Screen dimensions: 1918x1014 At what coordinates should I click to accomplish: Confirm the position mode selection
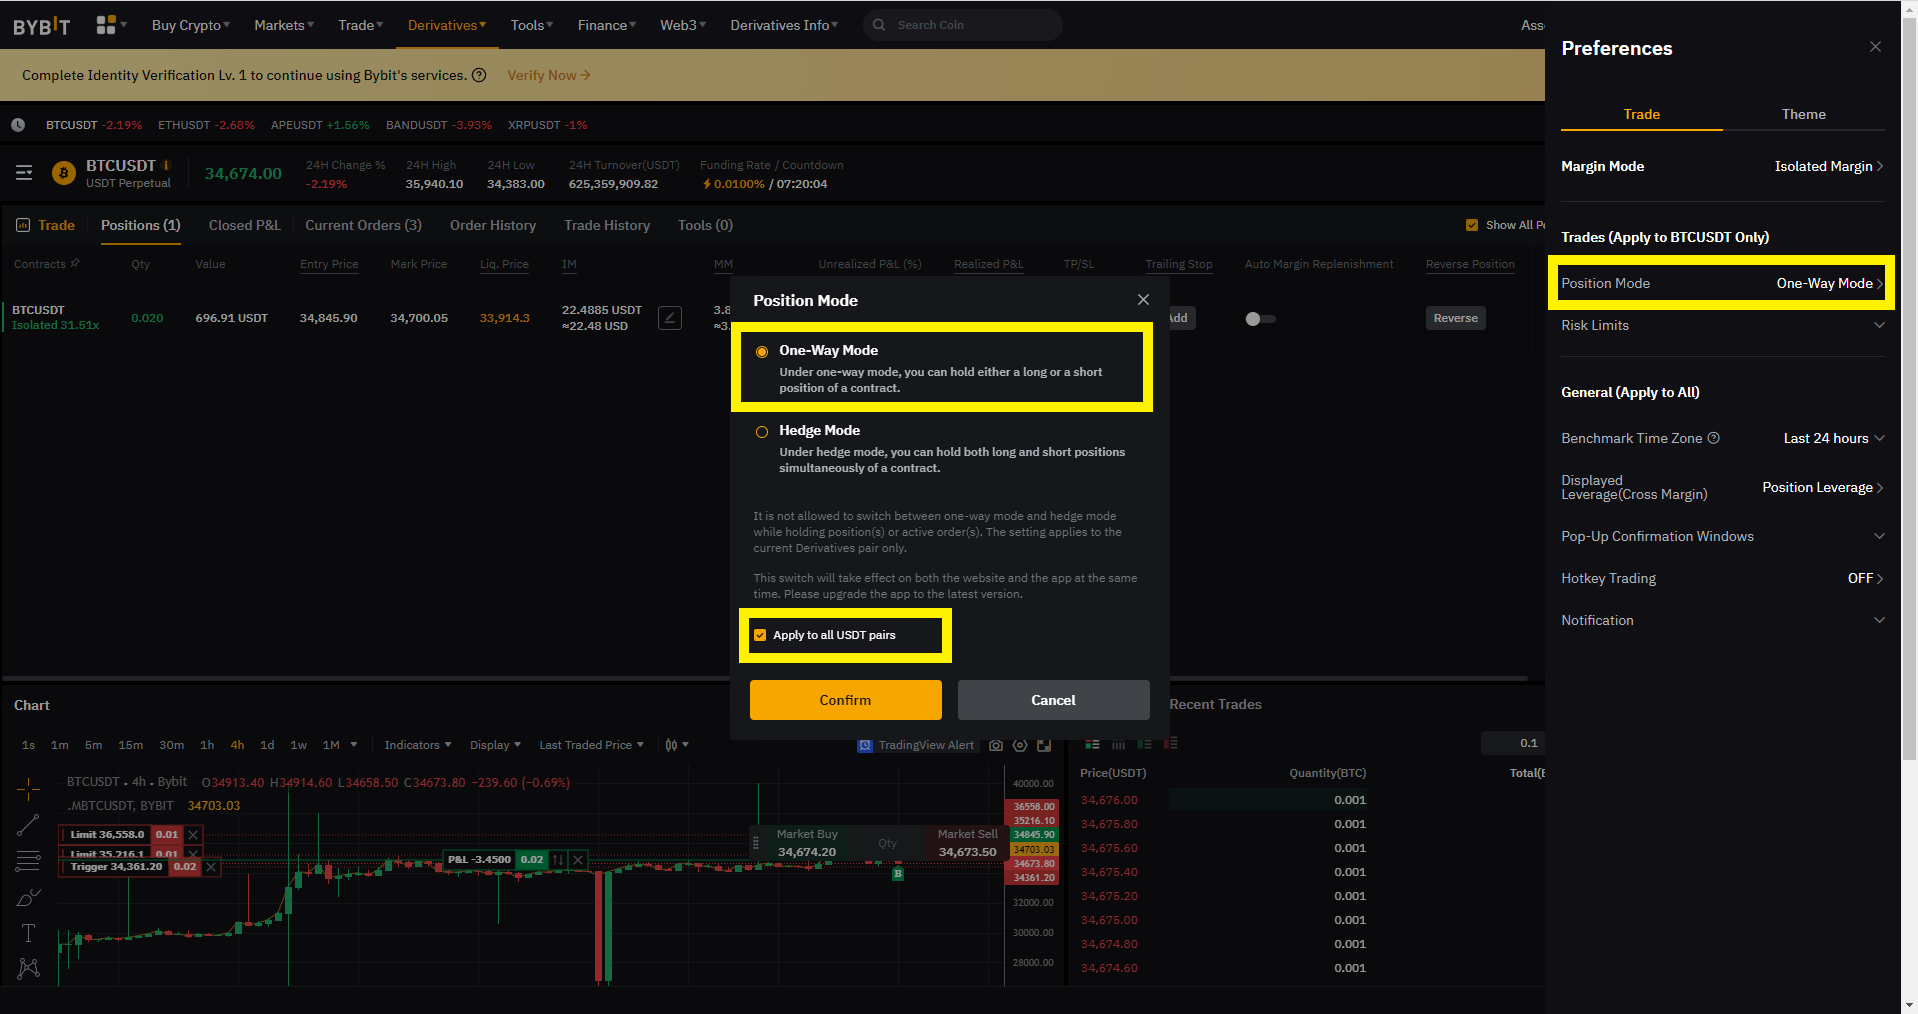[846, 700]
